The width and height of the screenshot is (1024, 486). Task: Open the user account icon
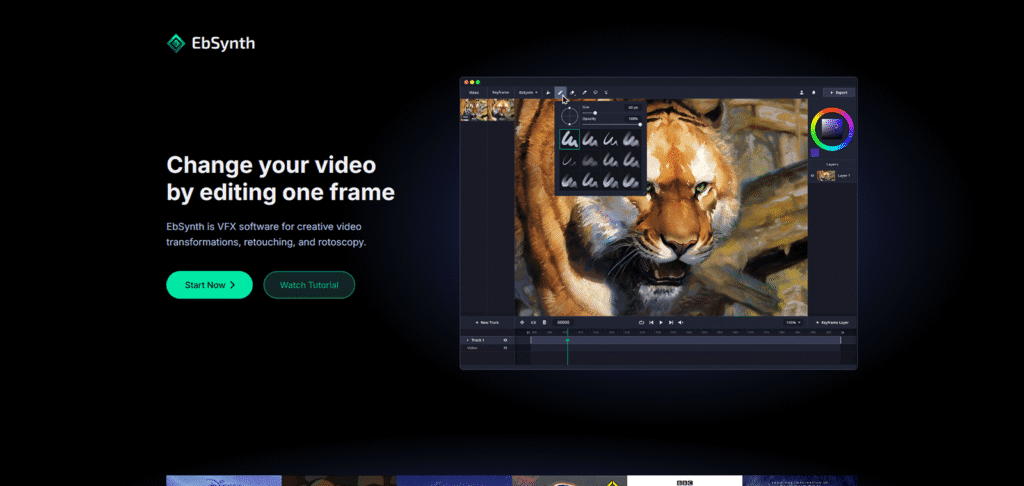point(801,93)
